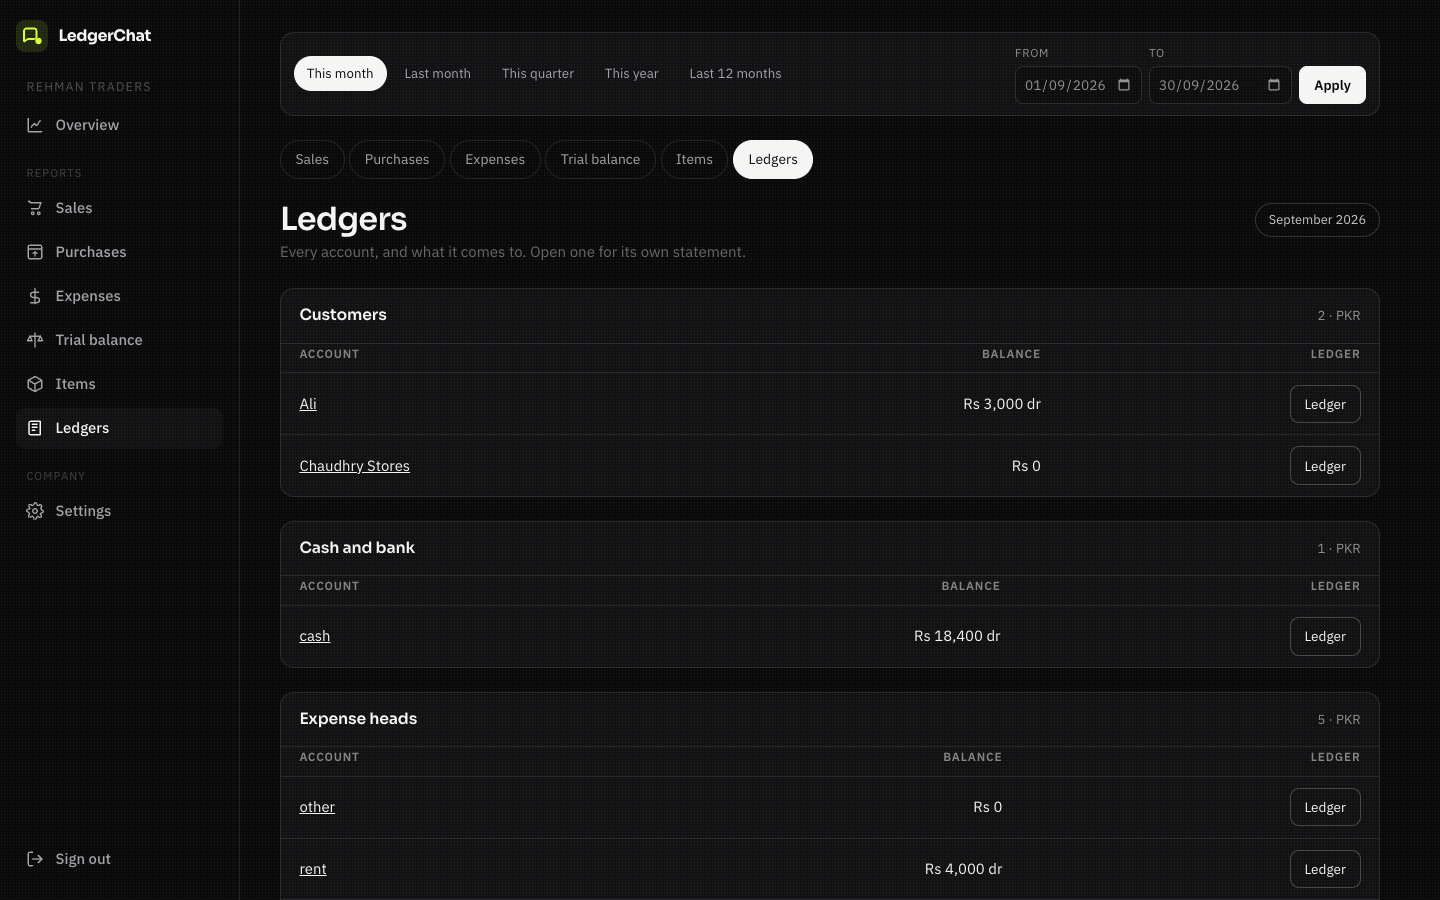Click the Expense heads section heading
Image resolution: width=1440 pixels, height=900 pixels.
point(358,719)
